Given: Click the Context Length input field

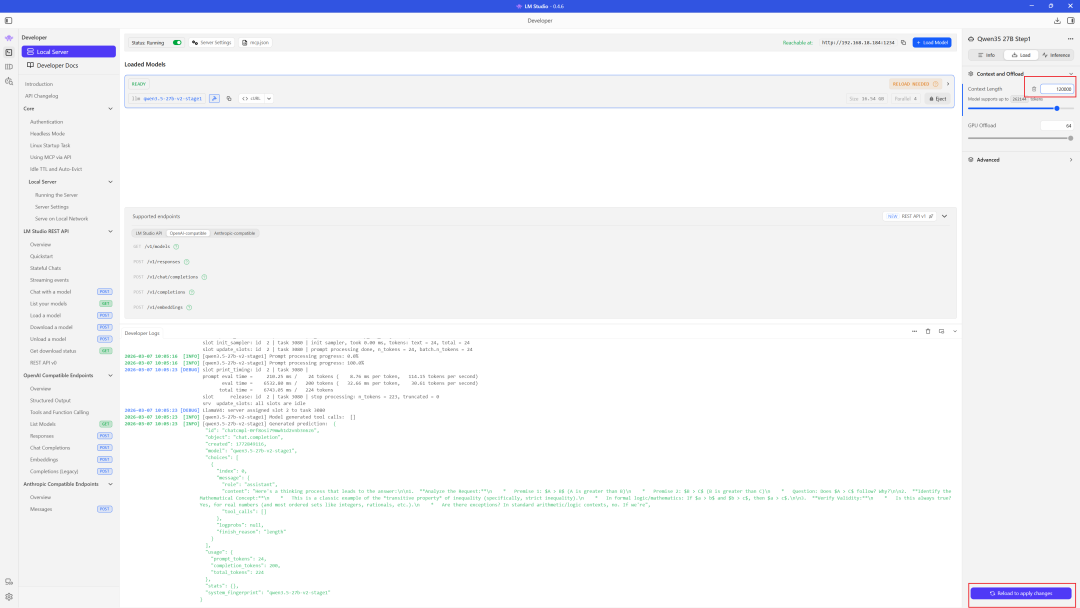Looking at the screenshot, I should [1057, 89].
